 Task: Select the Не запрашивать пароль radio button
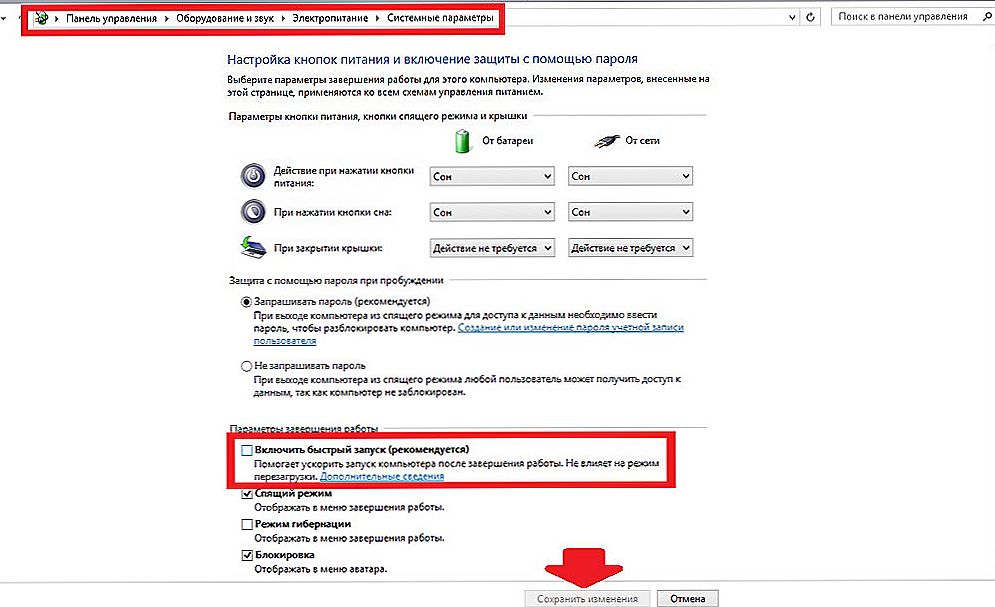(246, 366)
